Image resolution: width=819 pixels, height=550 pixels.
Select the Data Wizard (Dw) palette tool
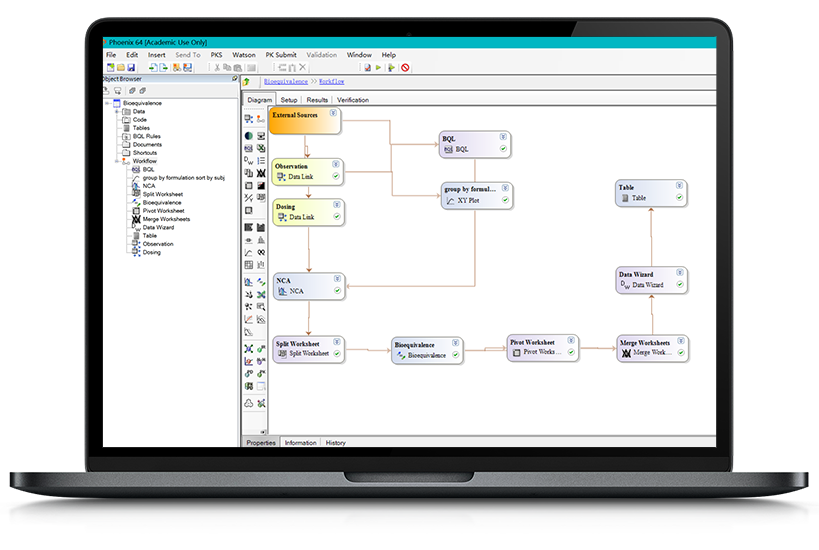point(249,160)
